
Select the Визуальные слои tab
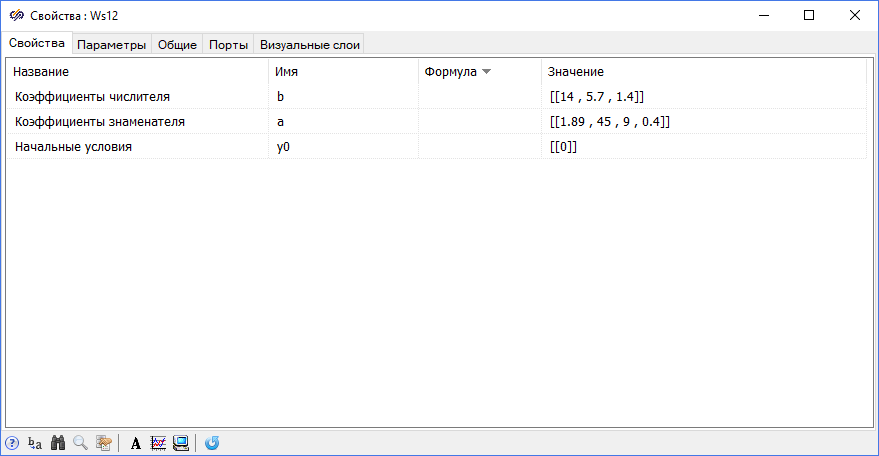tap(309, 45)
